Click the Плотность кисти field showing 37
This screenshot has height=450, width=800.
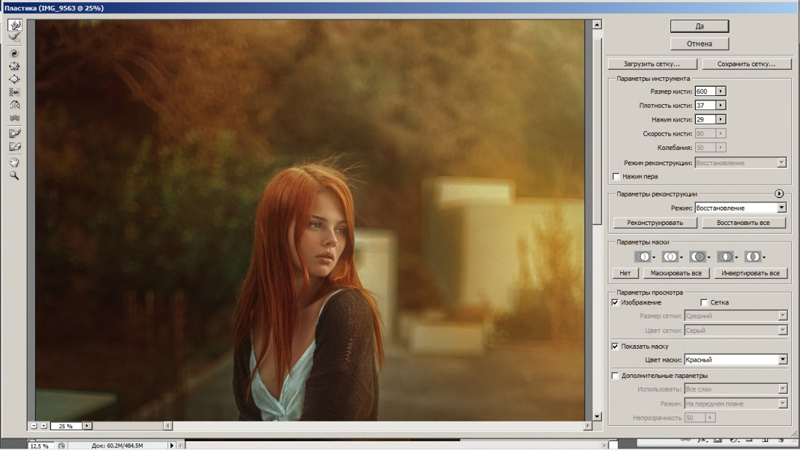point(705,105)
